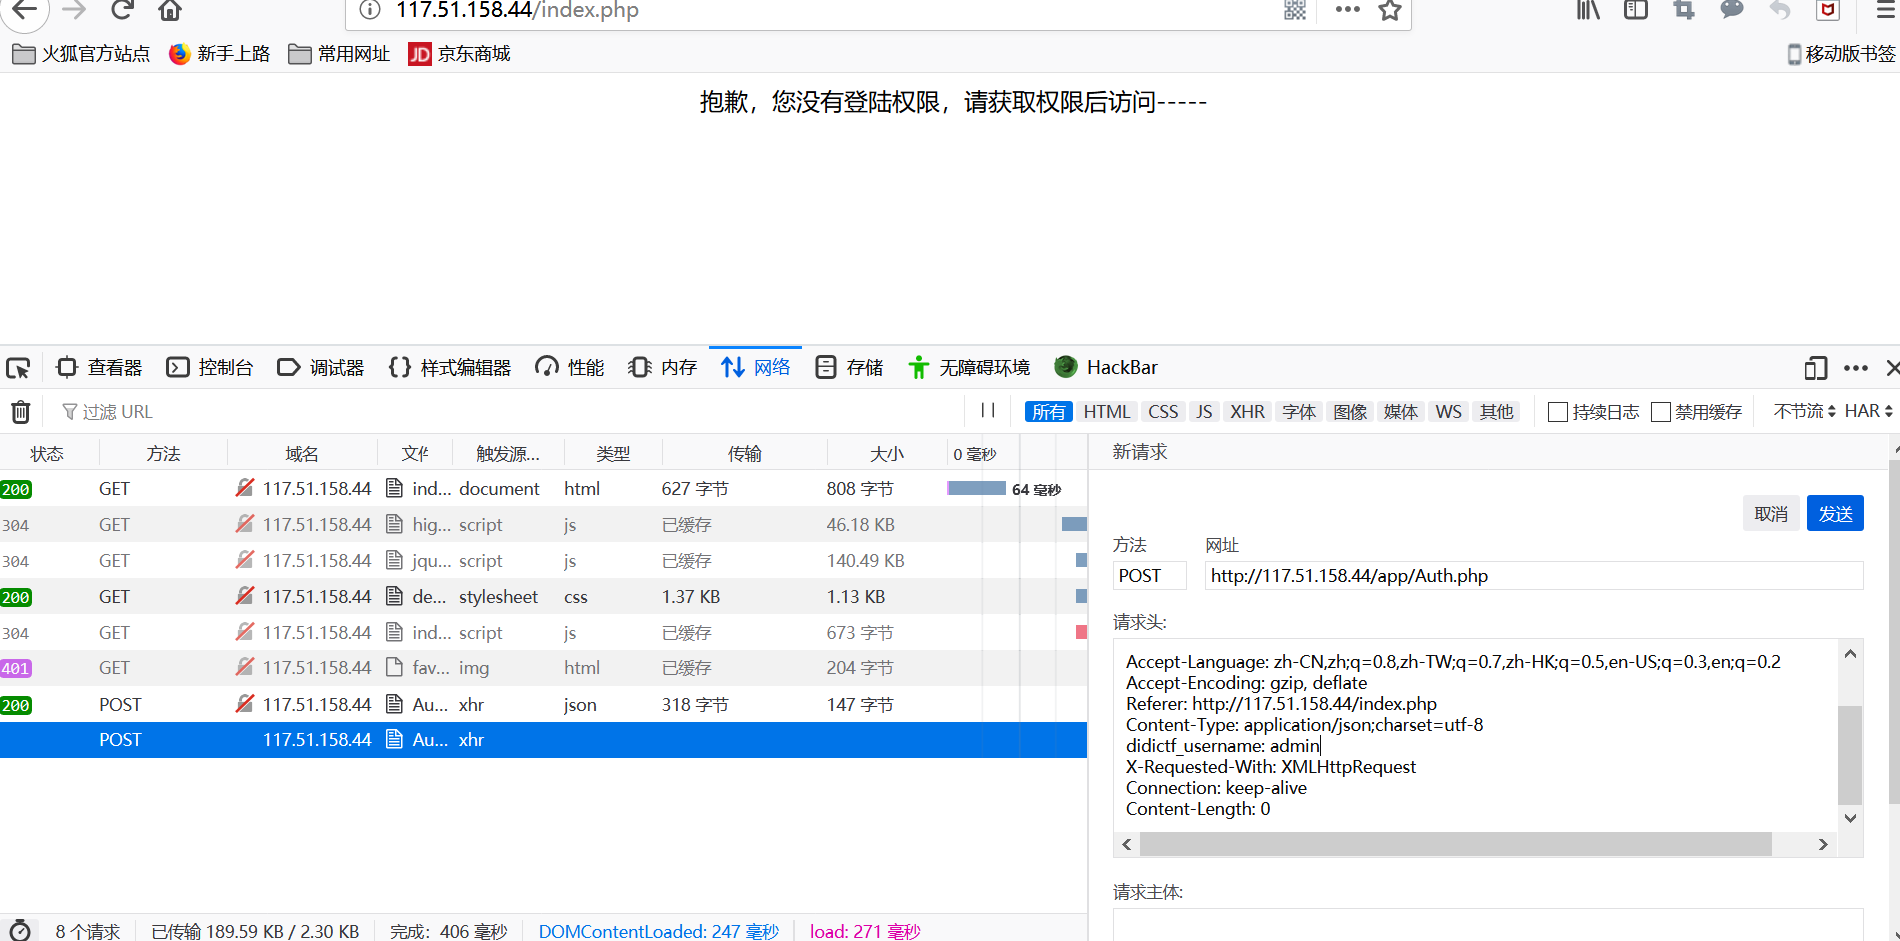Reload the current page

(121, 11)
